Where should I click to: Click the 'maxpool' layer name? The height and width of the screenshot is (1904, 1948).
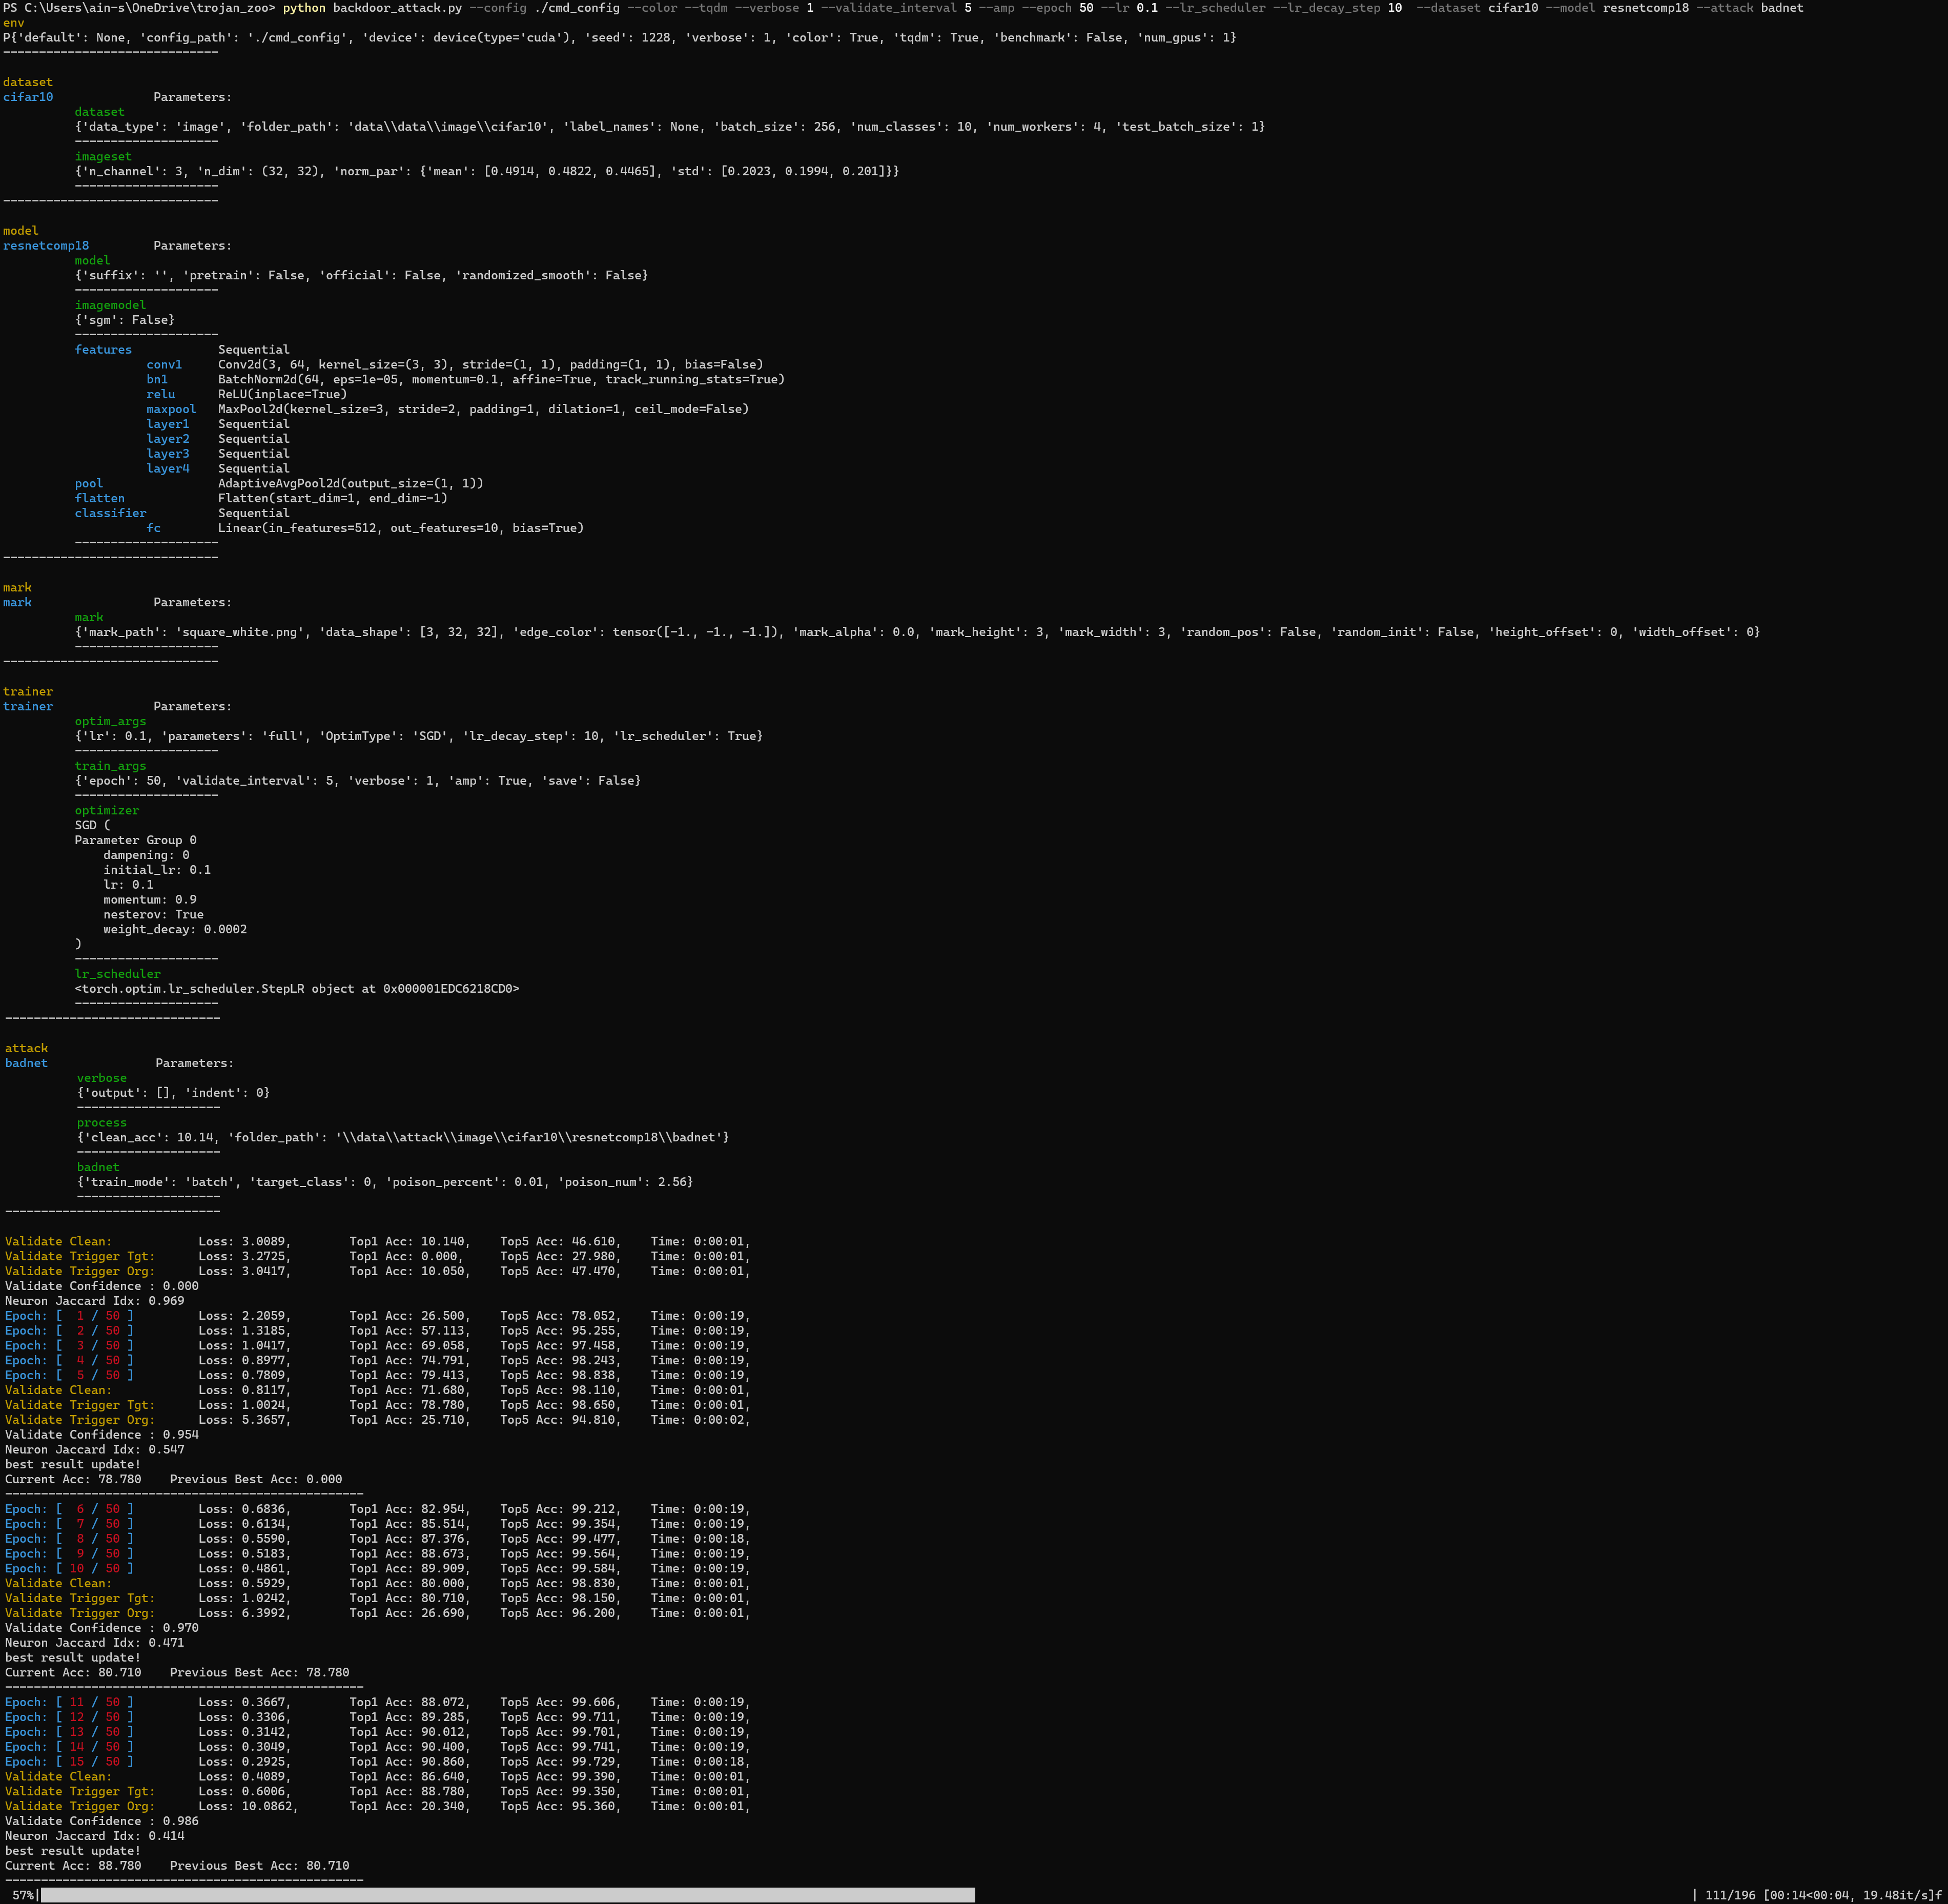tap(171, 409)
